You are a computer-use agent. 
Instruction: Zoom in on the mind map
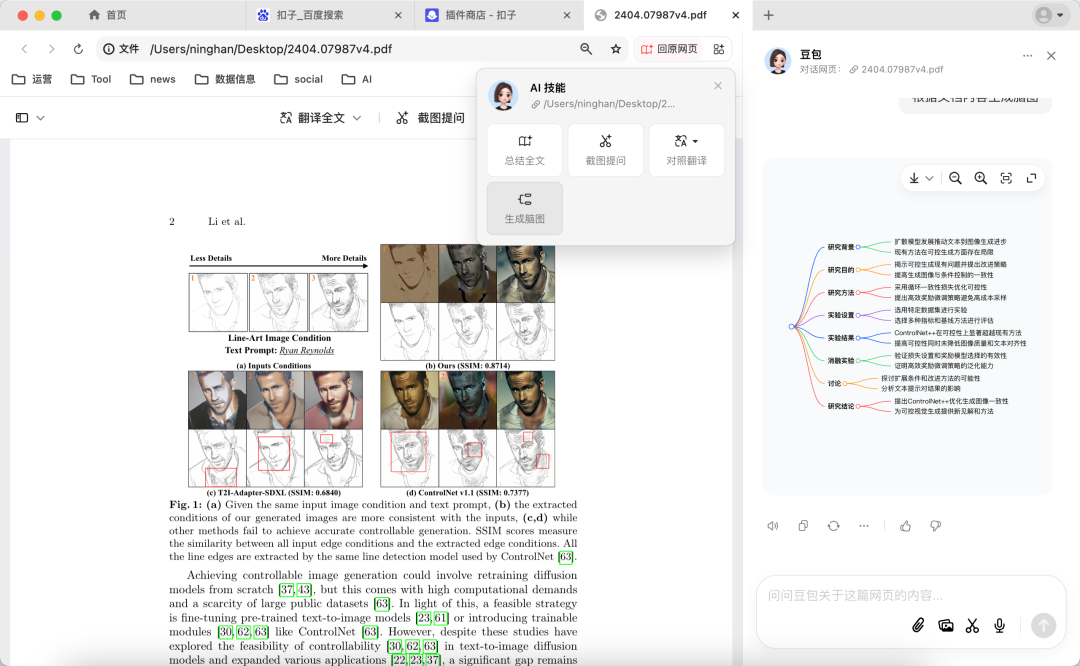[x=981, y=177]
